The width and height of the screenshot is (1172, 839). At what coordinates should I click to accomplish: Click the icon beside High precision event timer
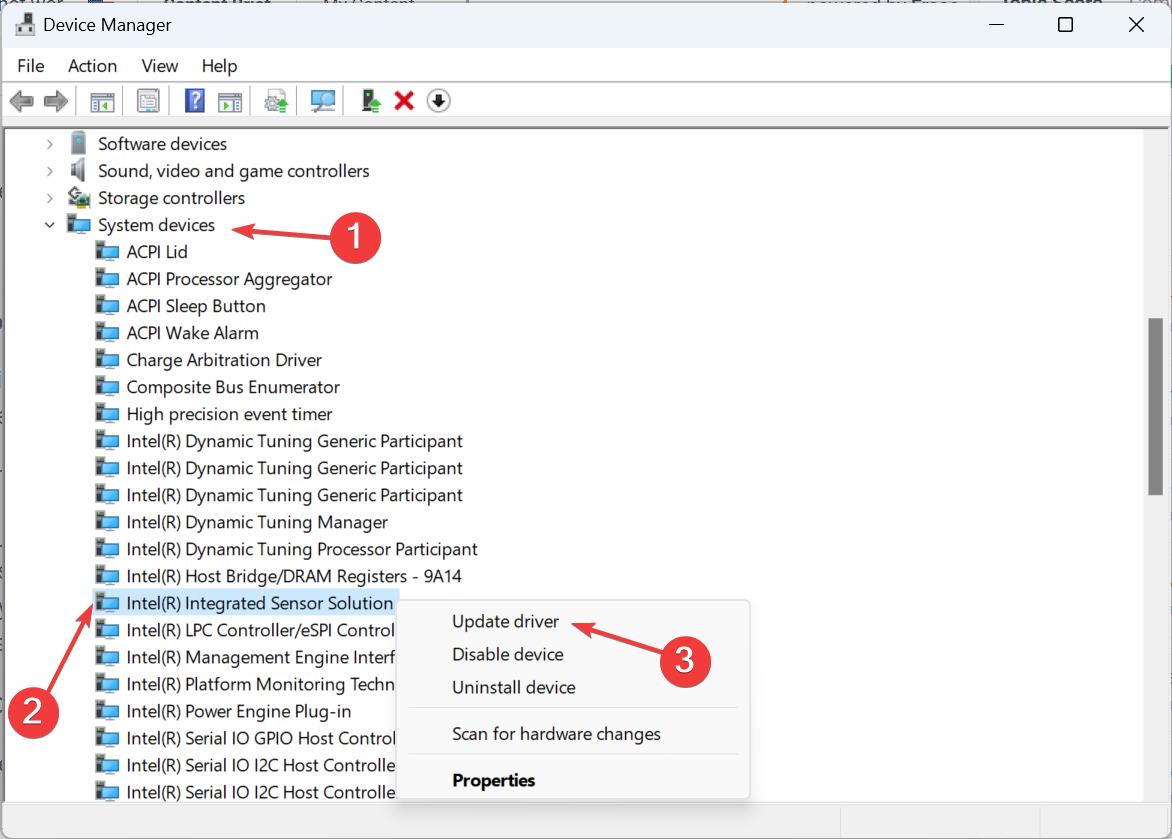107,414
